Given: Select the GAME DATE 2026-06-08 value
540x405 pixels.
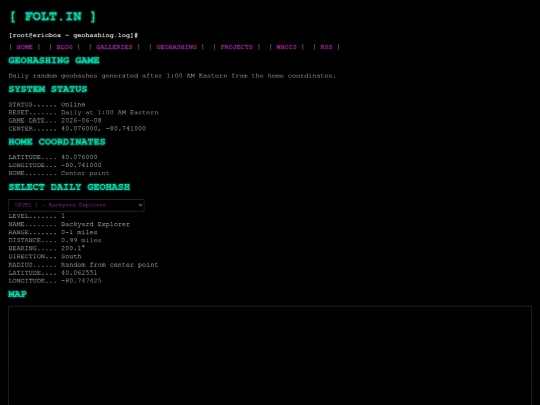Looking at the screenshot, I should (81, 121).
